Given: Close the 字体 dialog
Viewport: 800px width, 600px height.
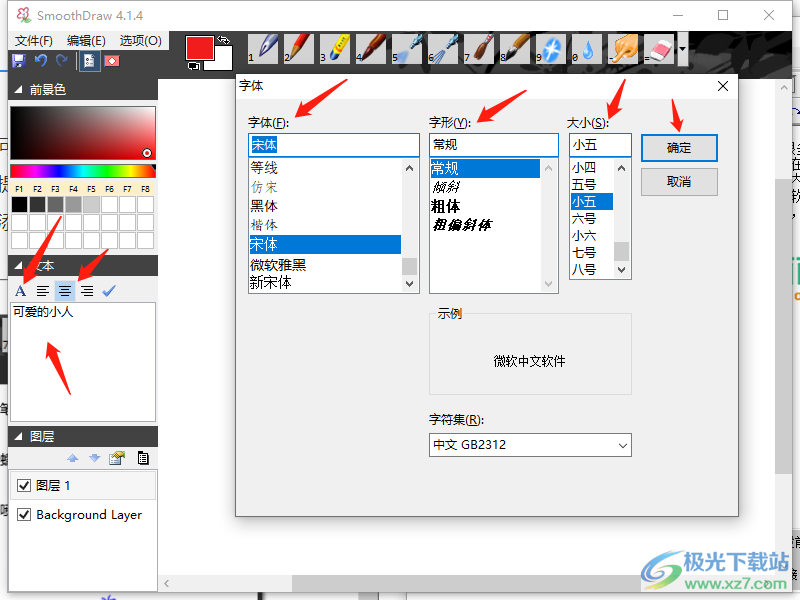Looking at the screenshot, I should click(723, 86).
